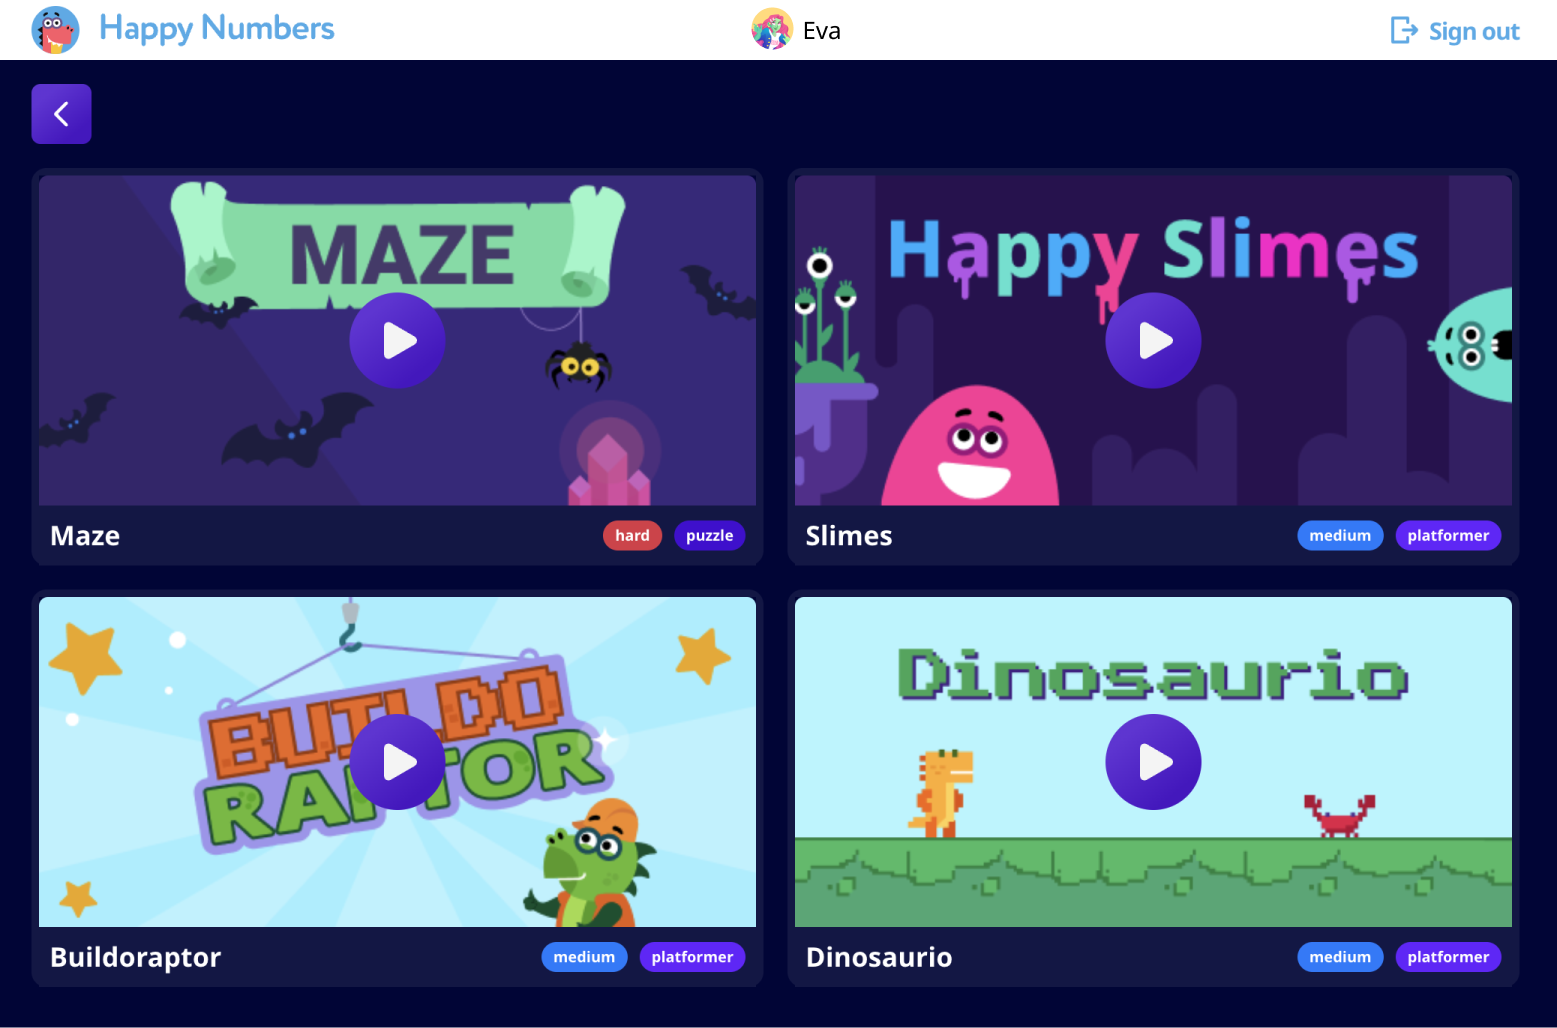Click the Sign out door icon
Screen dimensions: 1557x1028
1404,31
